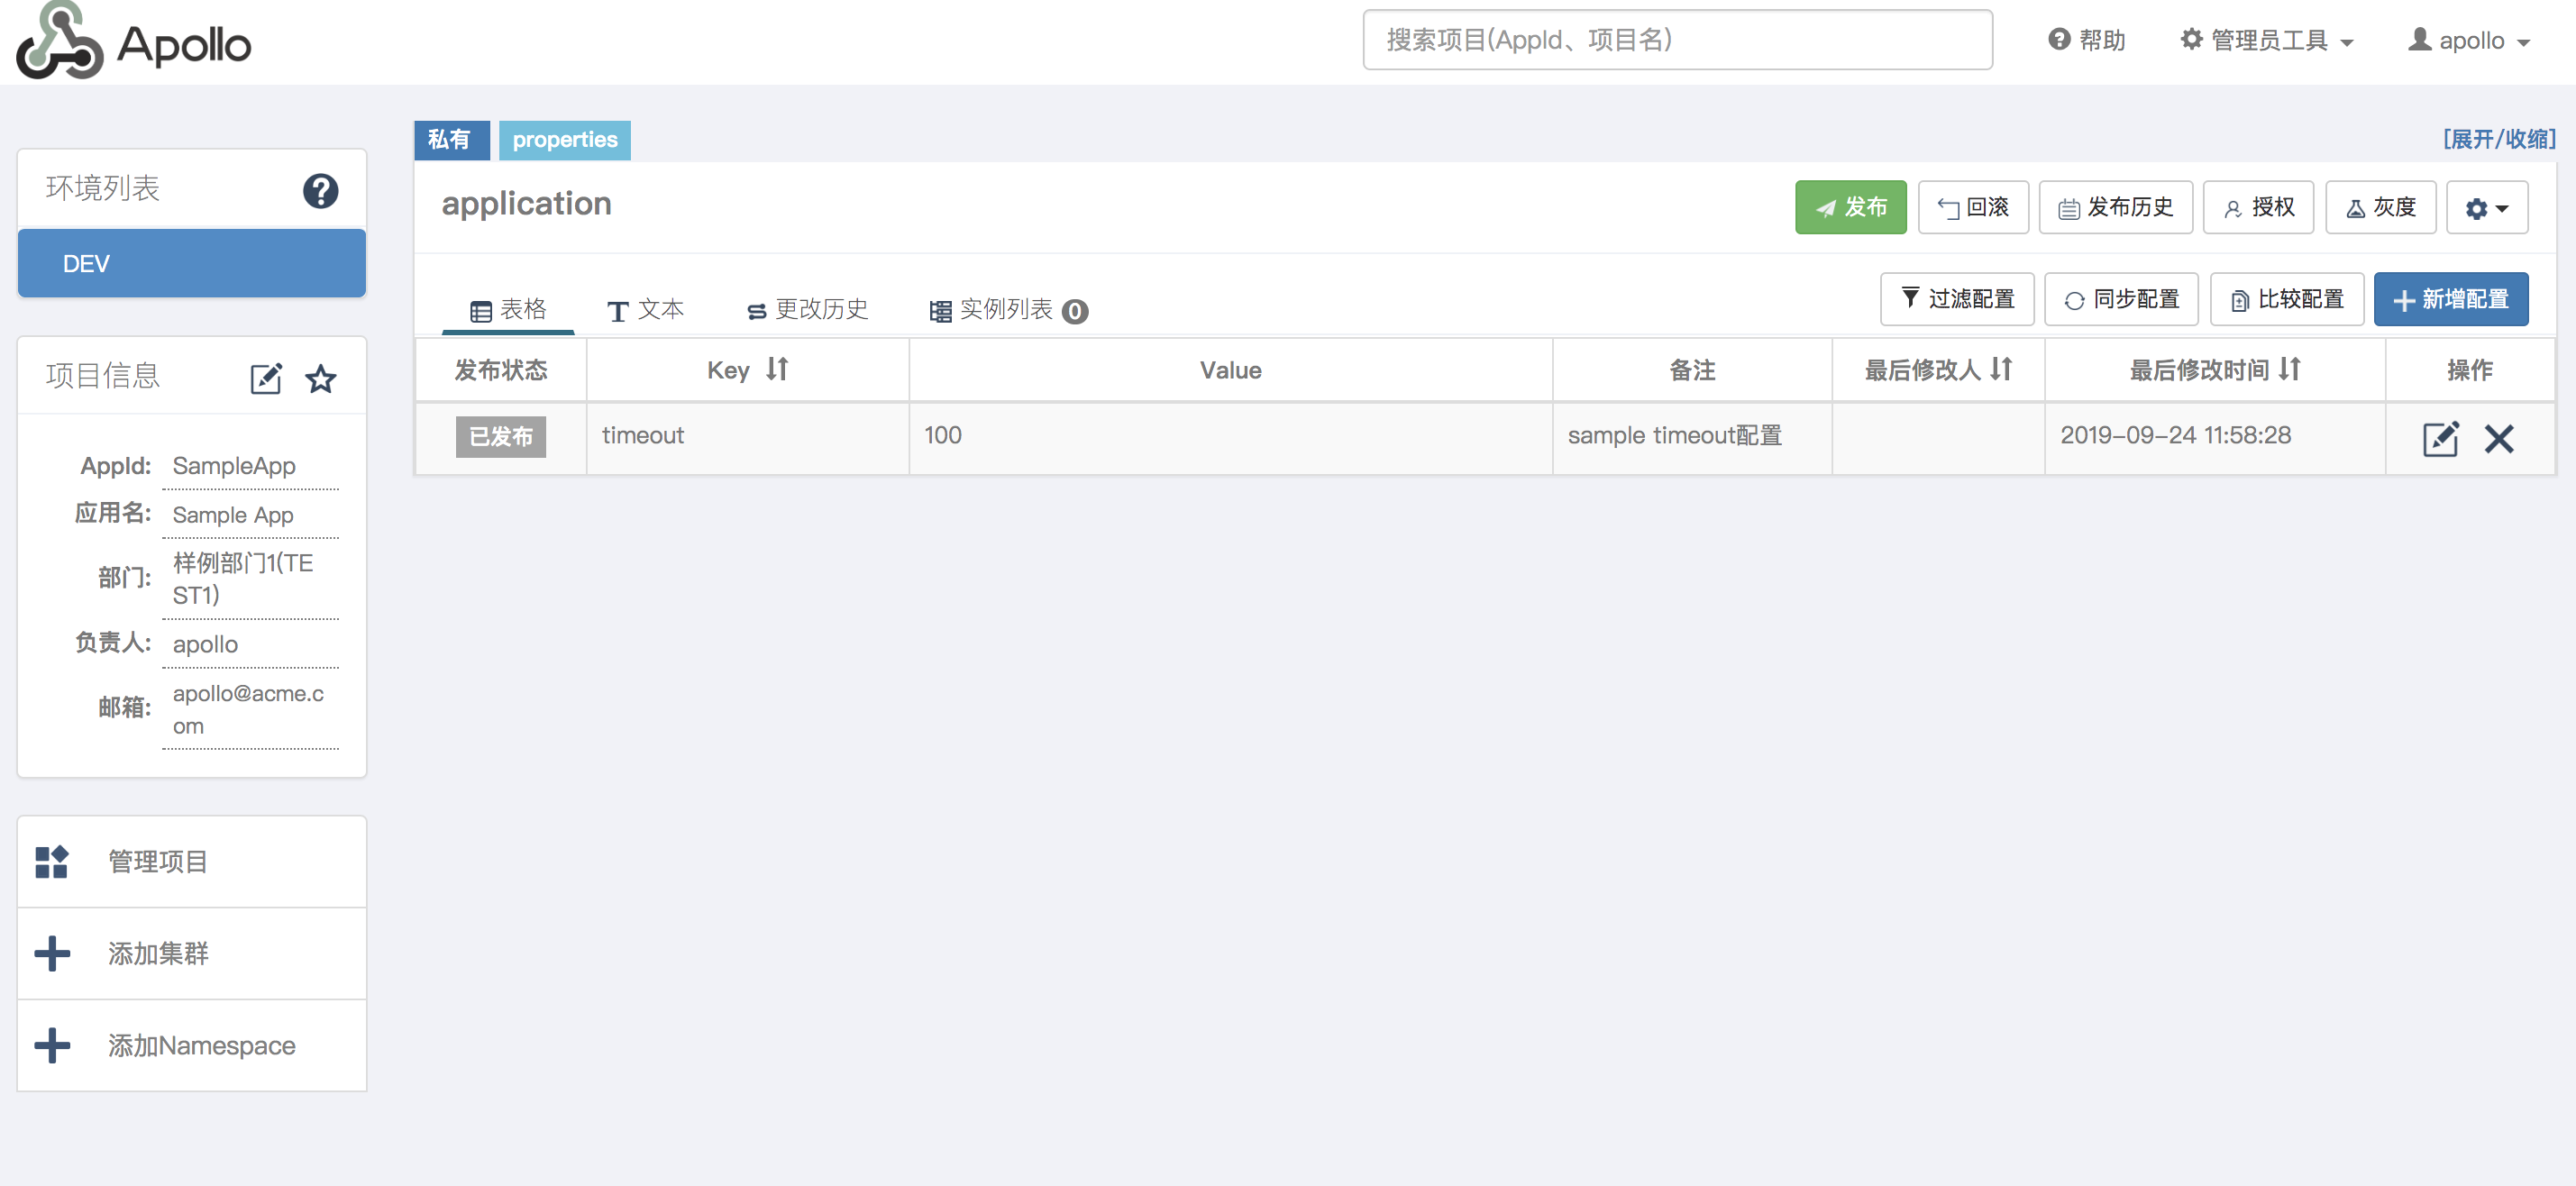The width and height of the screenshot is (2576, 1186).
Task: Switch to the 文本 tab
Action: tap(646, 310)
